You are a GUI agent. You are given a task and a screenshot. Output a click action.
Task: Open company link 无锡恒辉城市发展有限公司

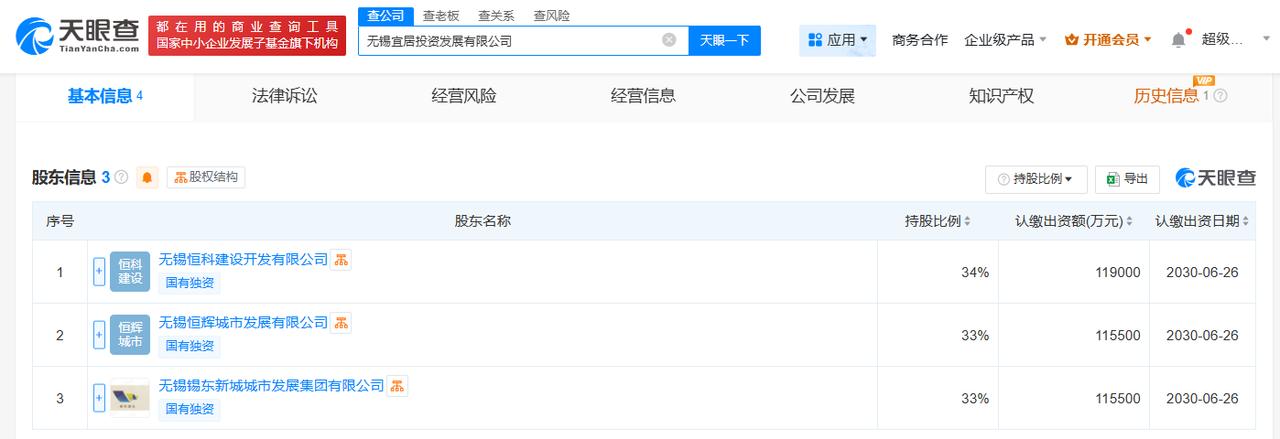[243, 322]
